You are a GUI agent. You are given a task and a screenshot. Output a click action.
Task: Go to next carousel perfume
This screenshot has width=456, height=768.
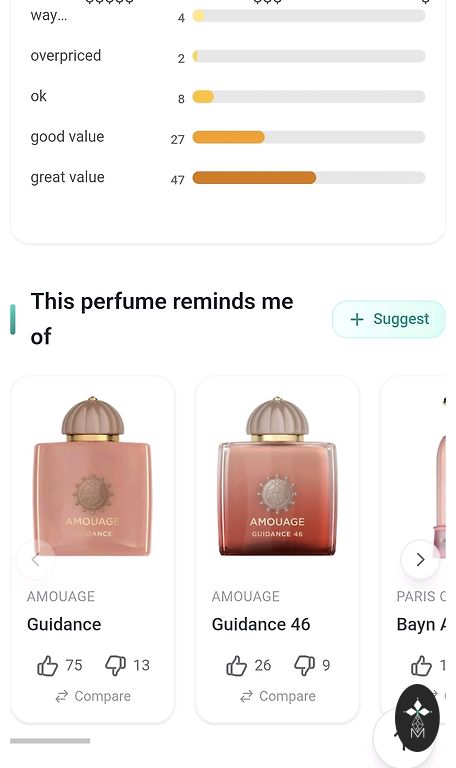(x=420, y=559)
